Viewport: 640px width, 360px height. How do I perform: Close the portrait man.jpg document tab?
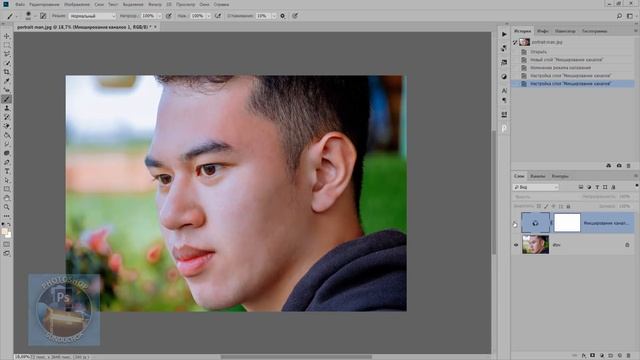pos(155,27)
